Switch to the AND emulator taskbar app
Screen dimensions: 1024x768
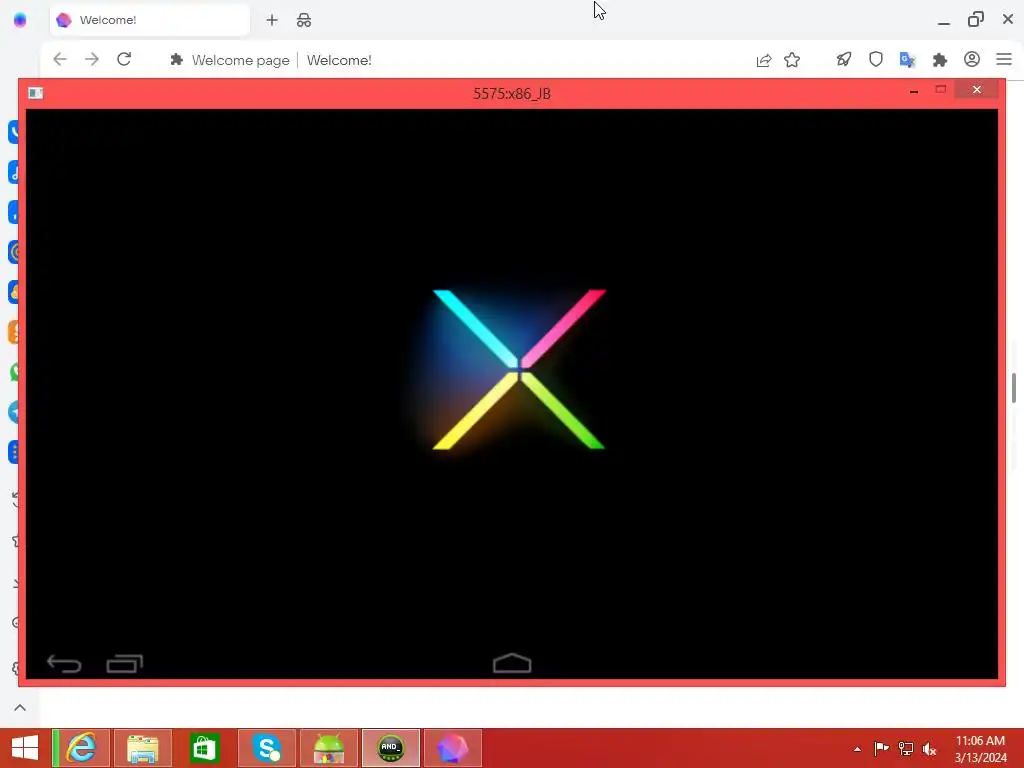pos(391,748)
